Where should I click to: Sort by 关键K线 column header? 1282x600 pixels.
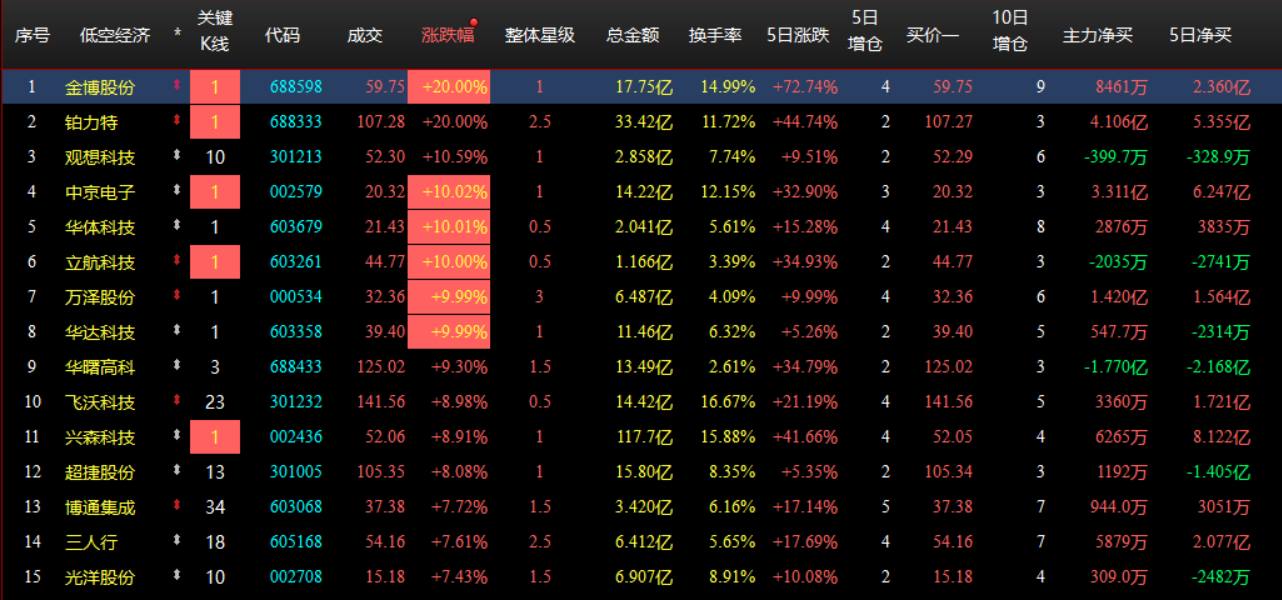coord(214,31)
